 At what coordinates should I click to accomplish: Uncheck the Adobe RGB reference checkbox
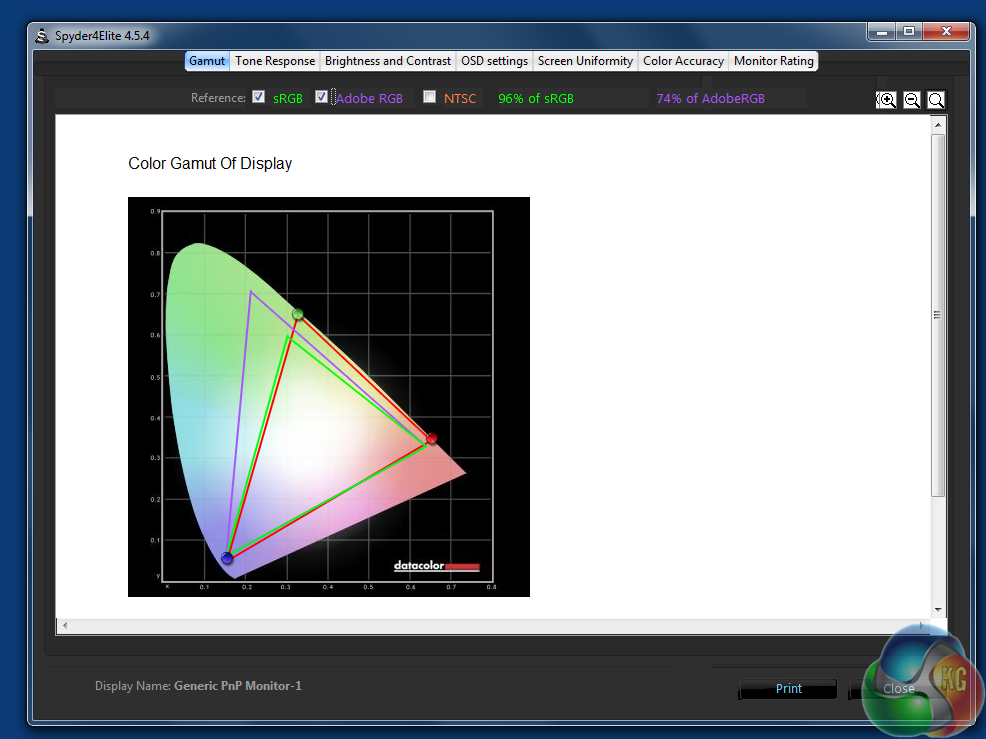(321, 97)
